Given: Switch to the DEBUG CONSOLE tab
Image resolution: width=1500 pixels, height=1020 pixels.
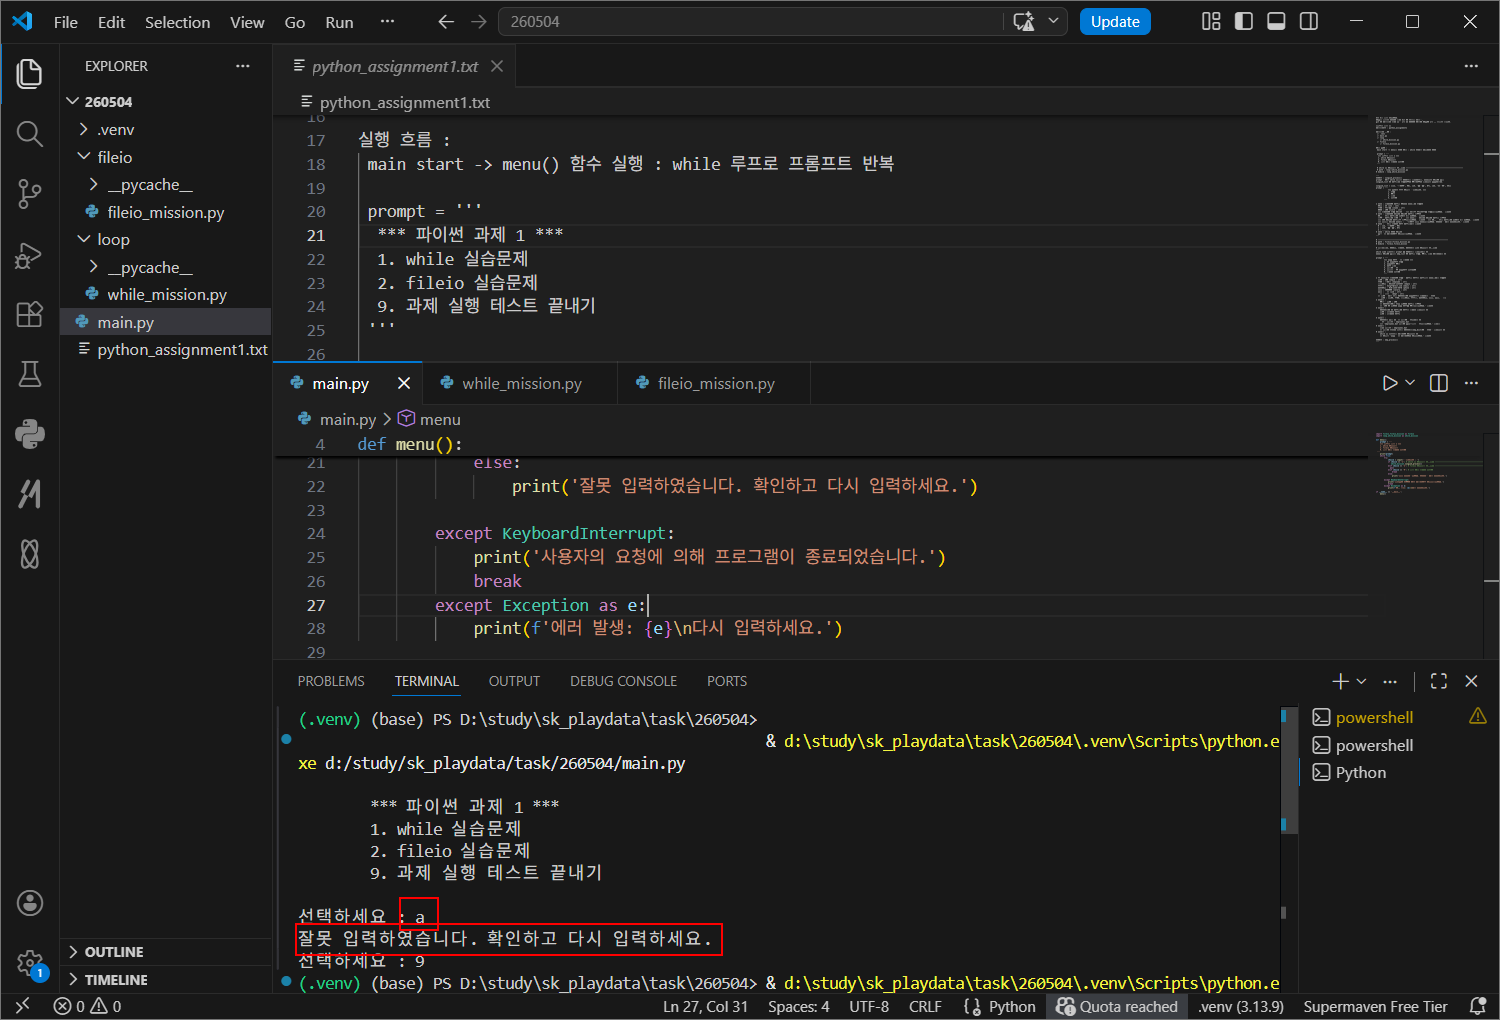Looking at the screenshot, I should (x=623, y=681).
